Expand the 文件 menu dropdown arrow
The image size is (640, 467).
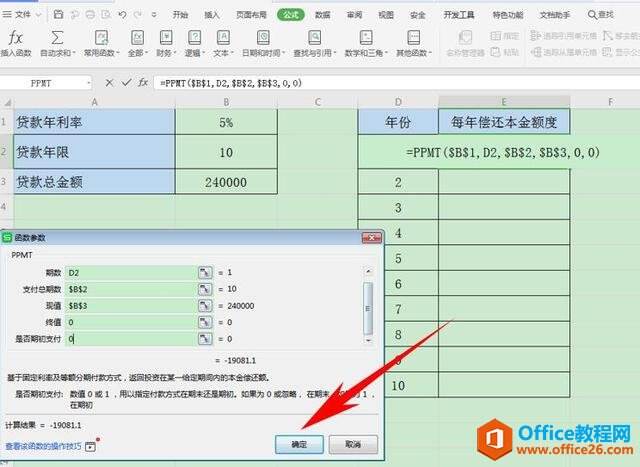(39, 15)
